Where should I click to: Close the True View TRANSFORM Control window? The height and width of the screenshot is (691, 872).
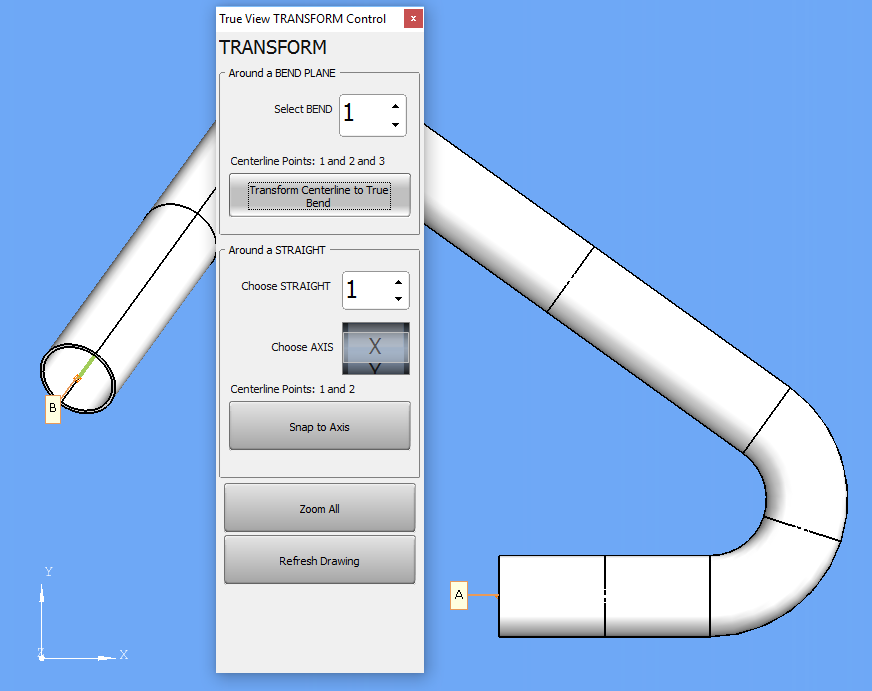[413, 19]
